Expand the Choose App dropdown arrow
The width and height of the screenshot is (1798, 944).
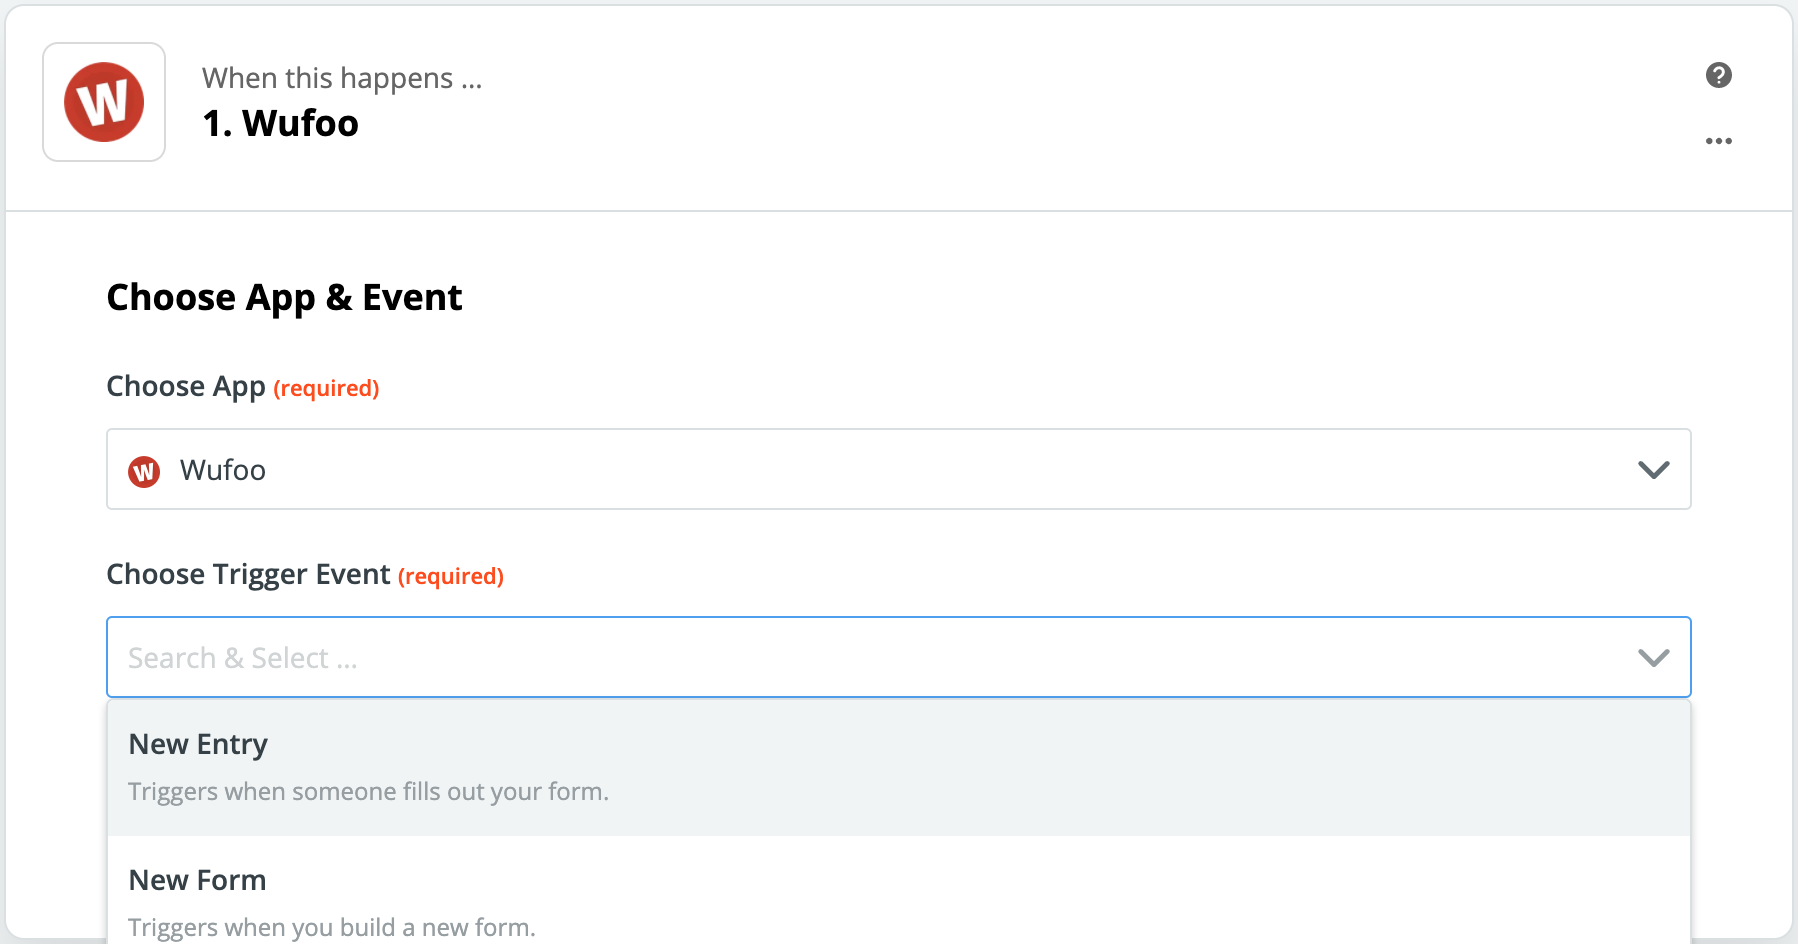pyautogui.click(x=1652, y=469)
